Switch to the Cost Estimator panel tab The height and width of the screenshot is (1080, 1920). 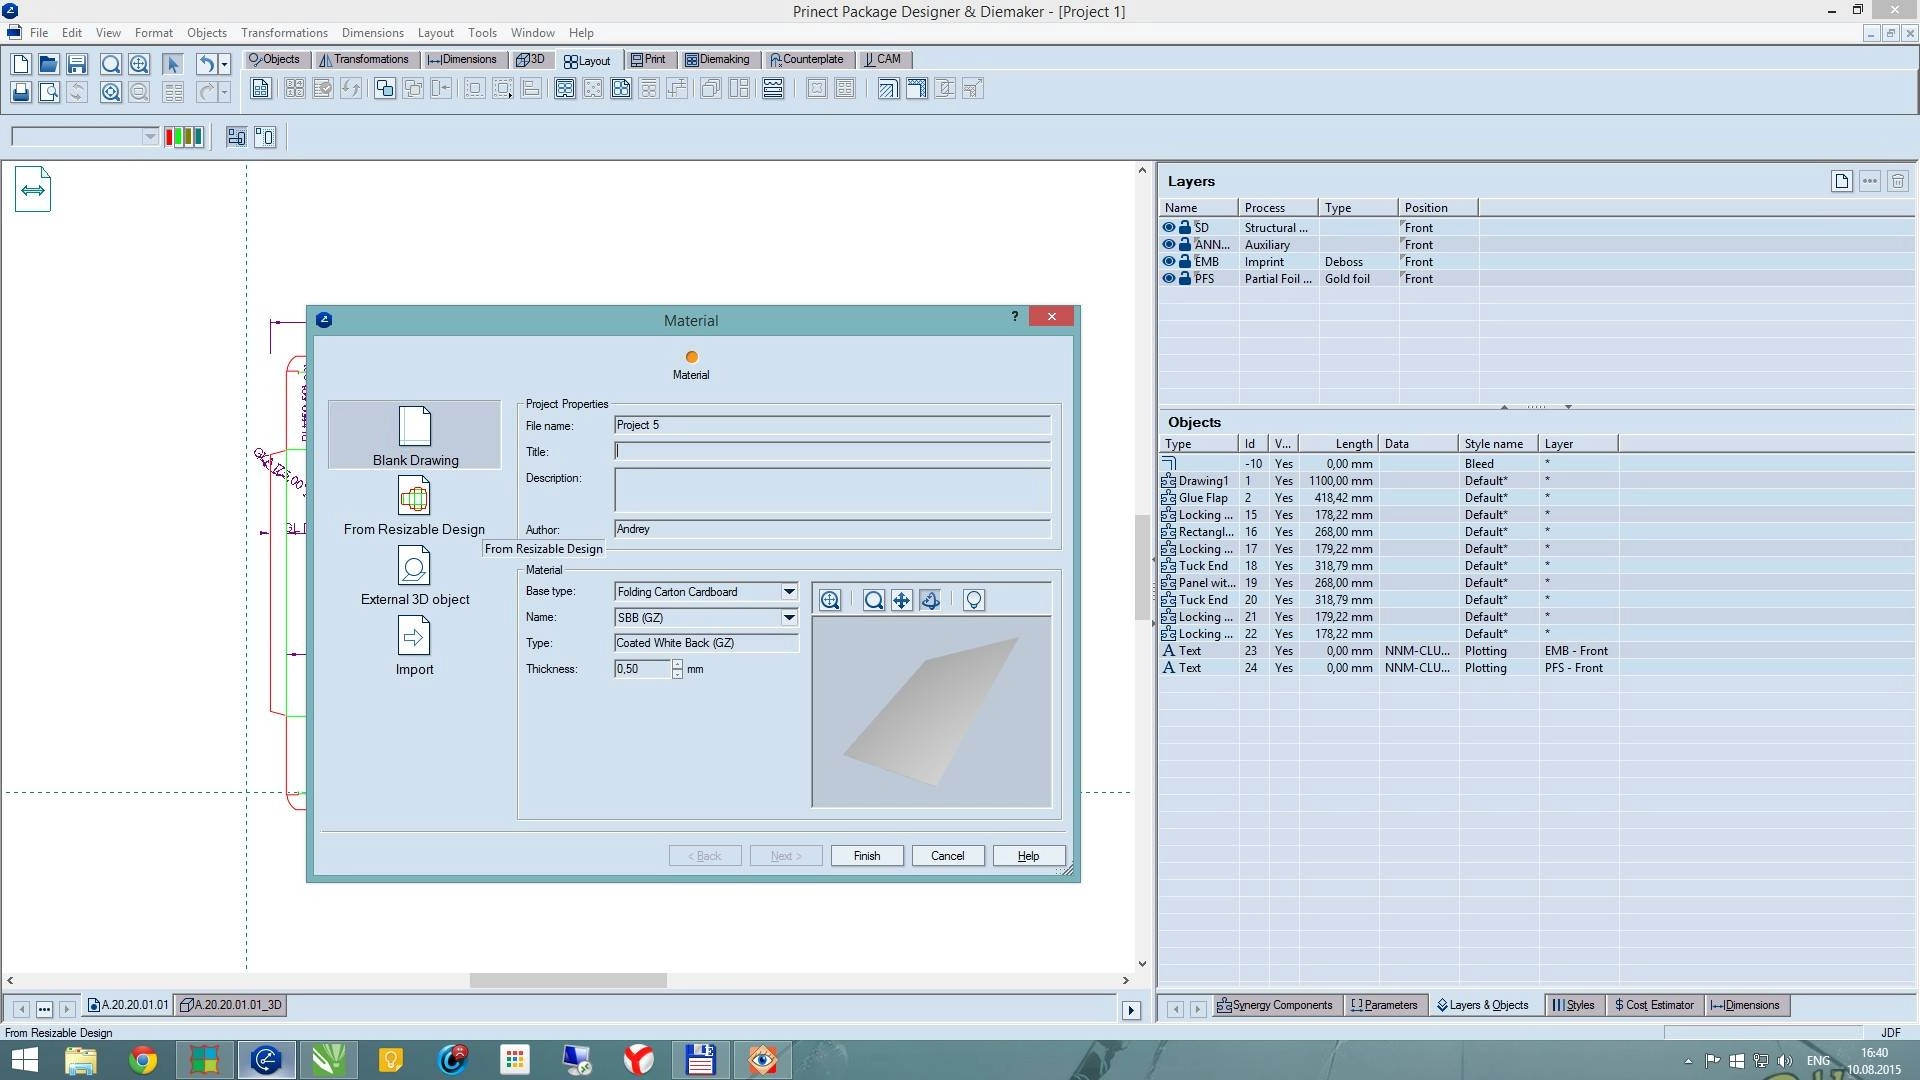click(x=1654, y=1005)
